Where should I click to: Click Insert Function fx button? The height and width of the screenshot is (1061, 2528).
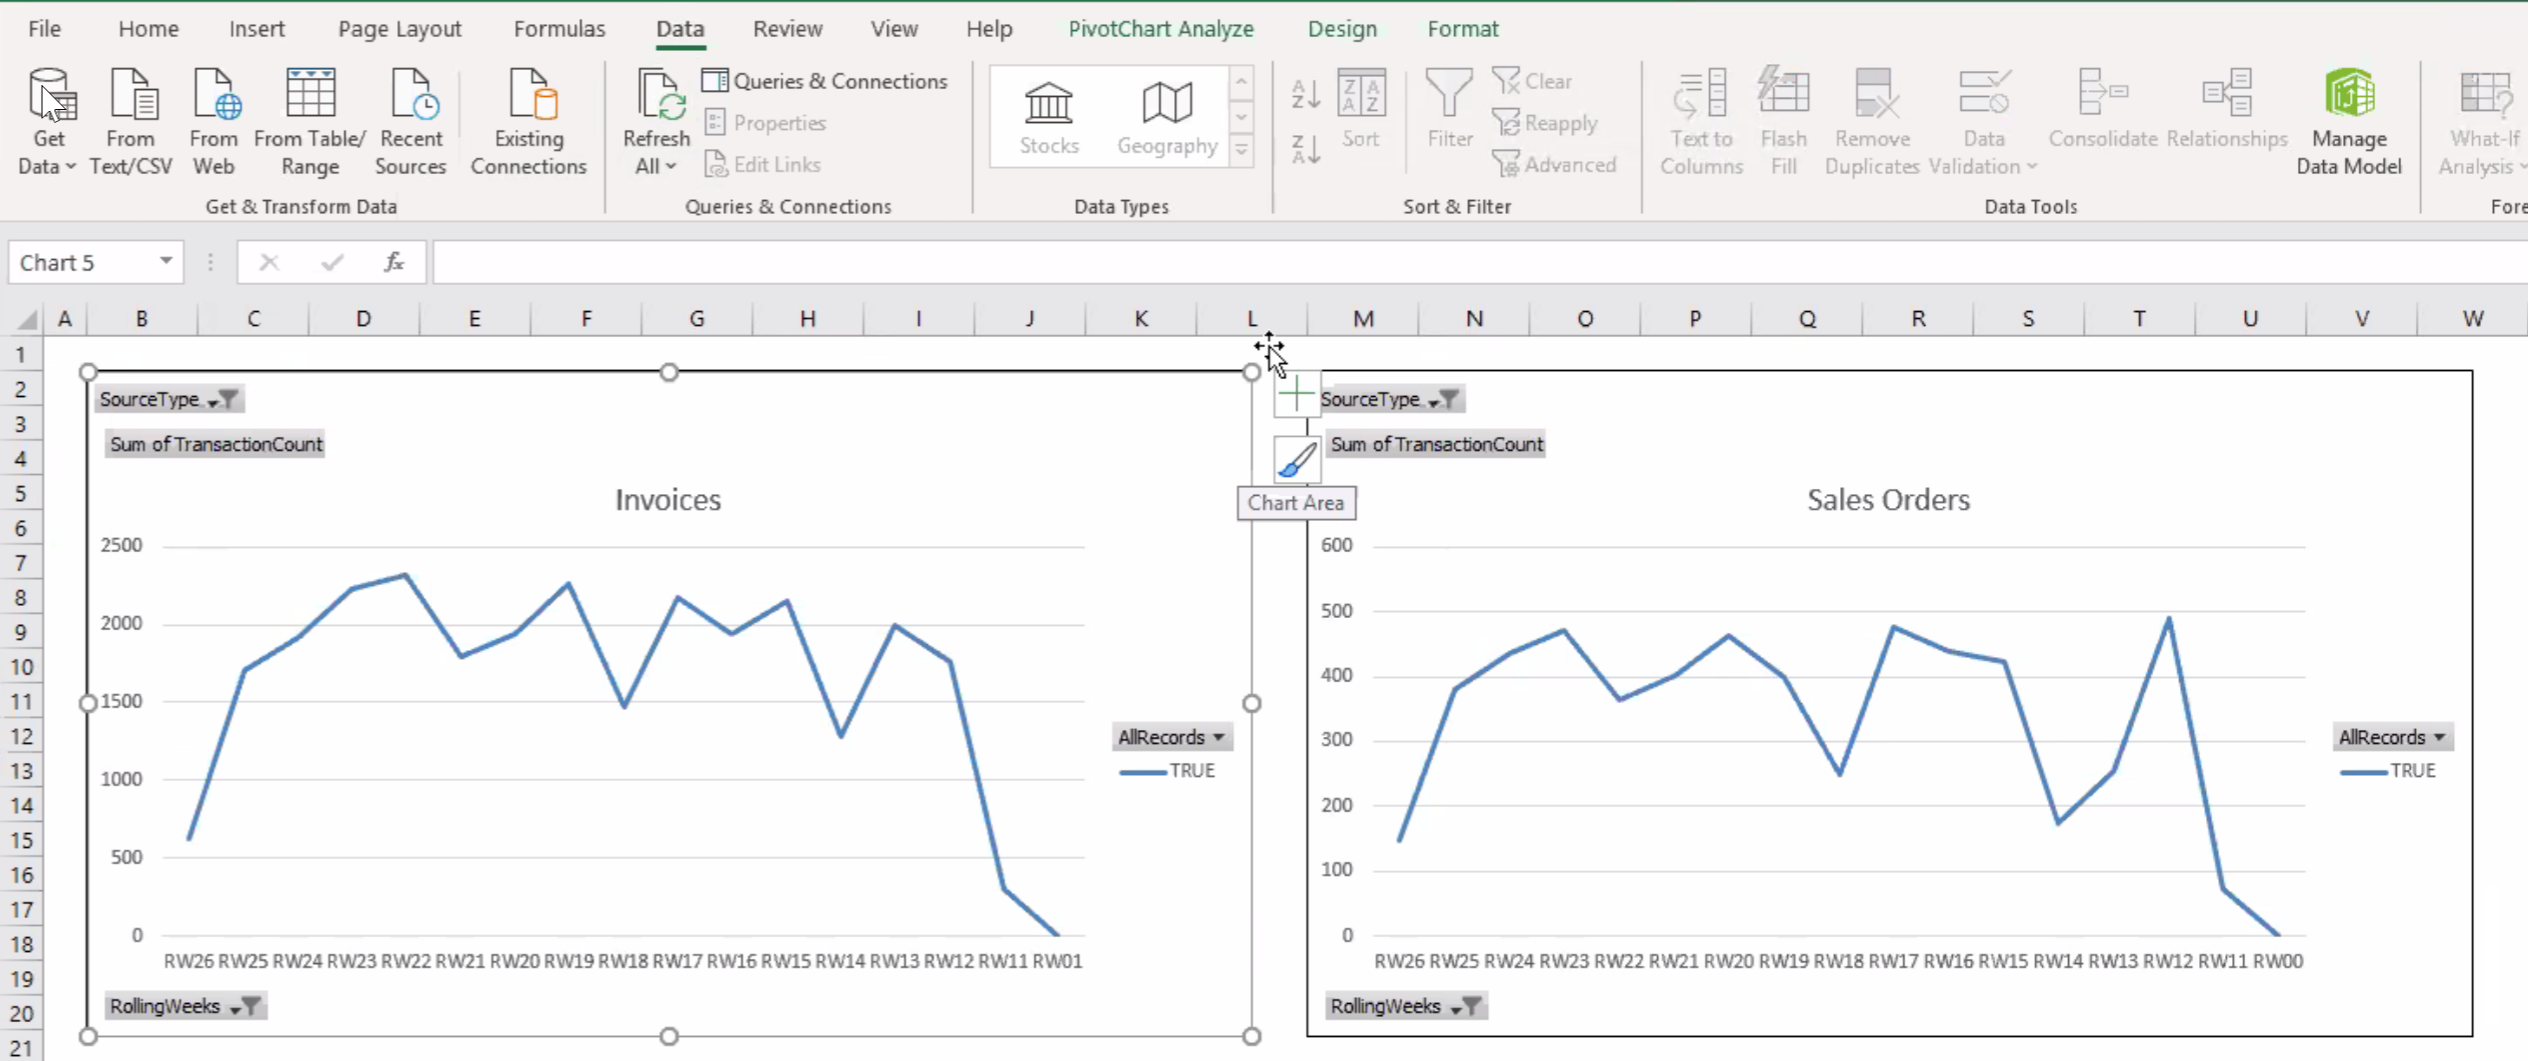click(394, 262)
